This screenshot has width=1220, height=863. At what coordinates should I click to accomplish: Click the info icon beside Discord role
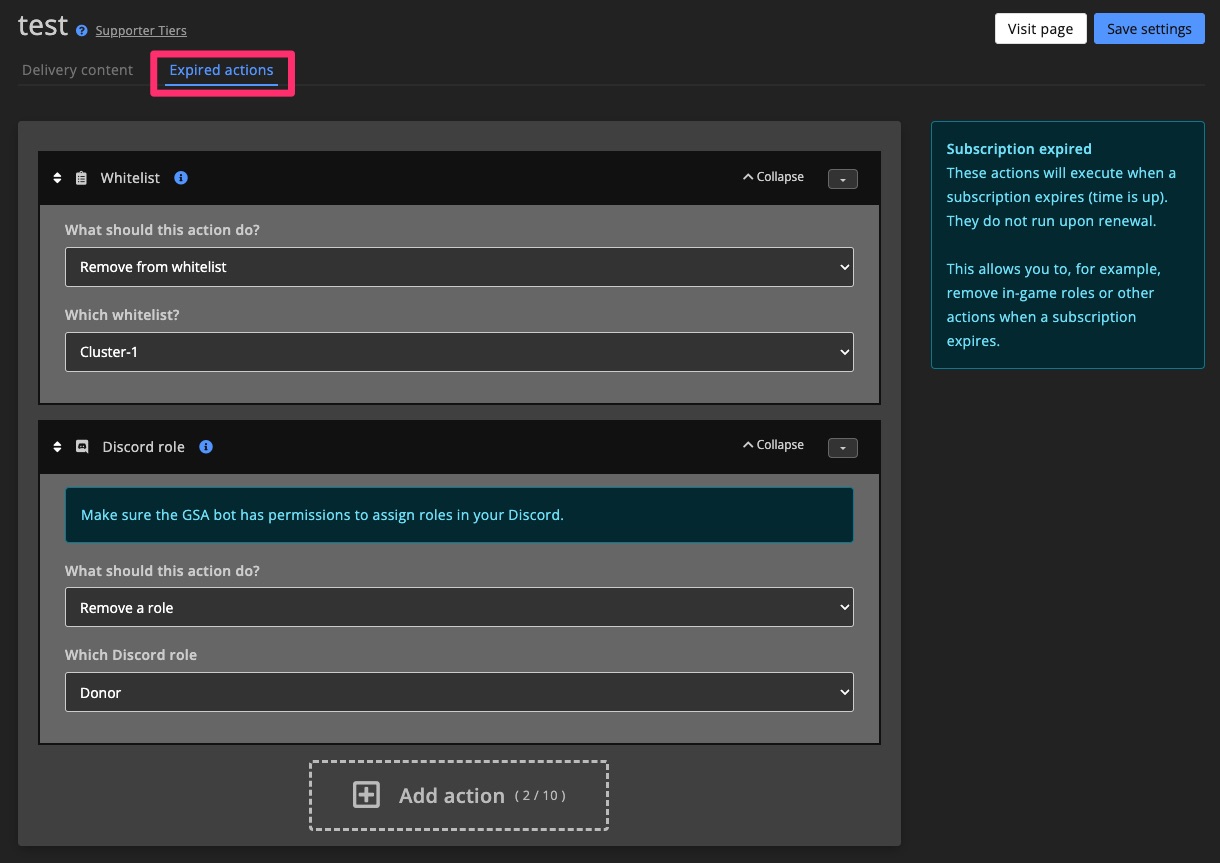click(x=206, y=447)
